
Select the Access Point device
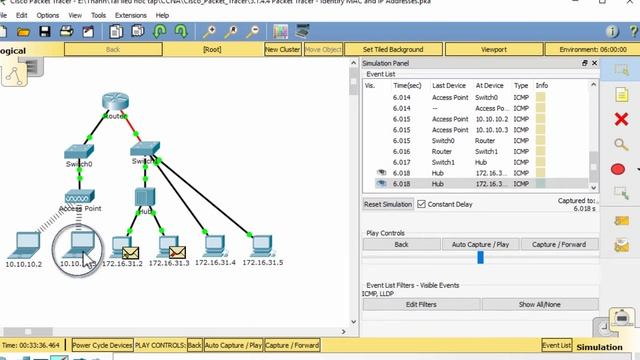pos(80,197)
